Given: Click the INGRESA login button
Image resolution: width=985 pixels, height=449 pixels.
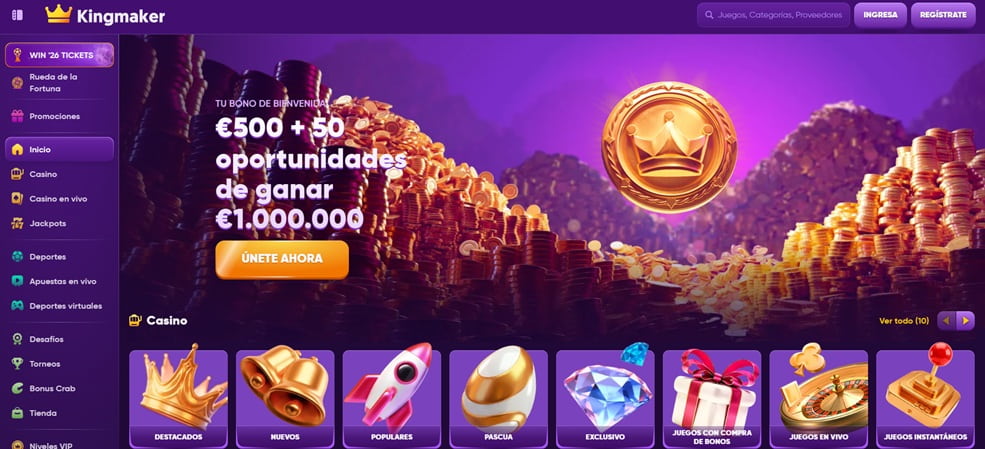Looking at the screenshot, I should 880,15.
